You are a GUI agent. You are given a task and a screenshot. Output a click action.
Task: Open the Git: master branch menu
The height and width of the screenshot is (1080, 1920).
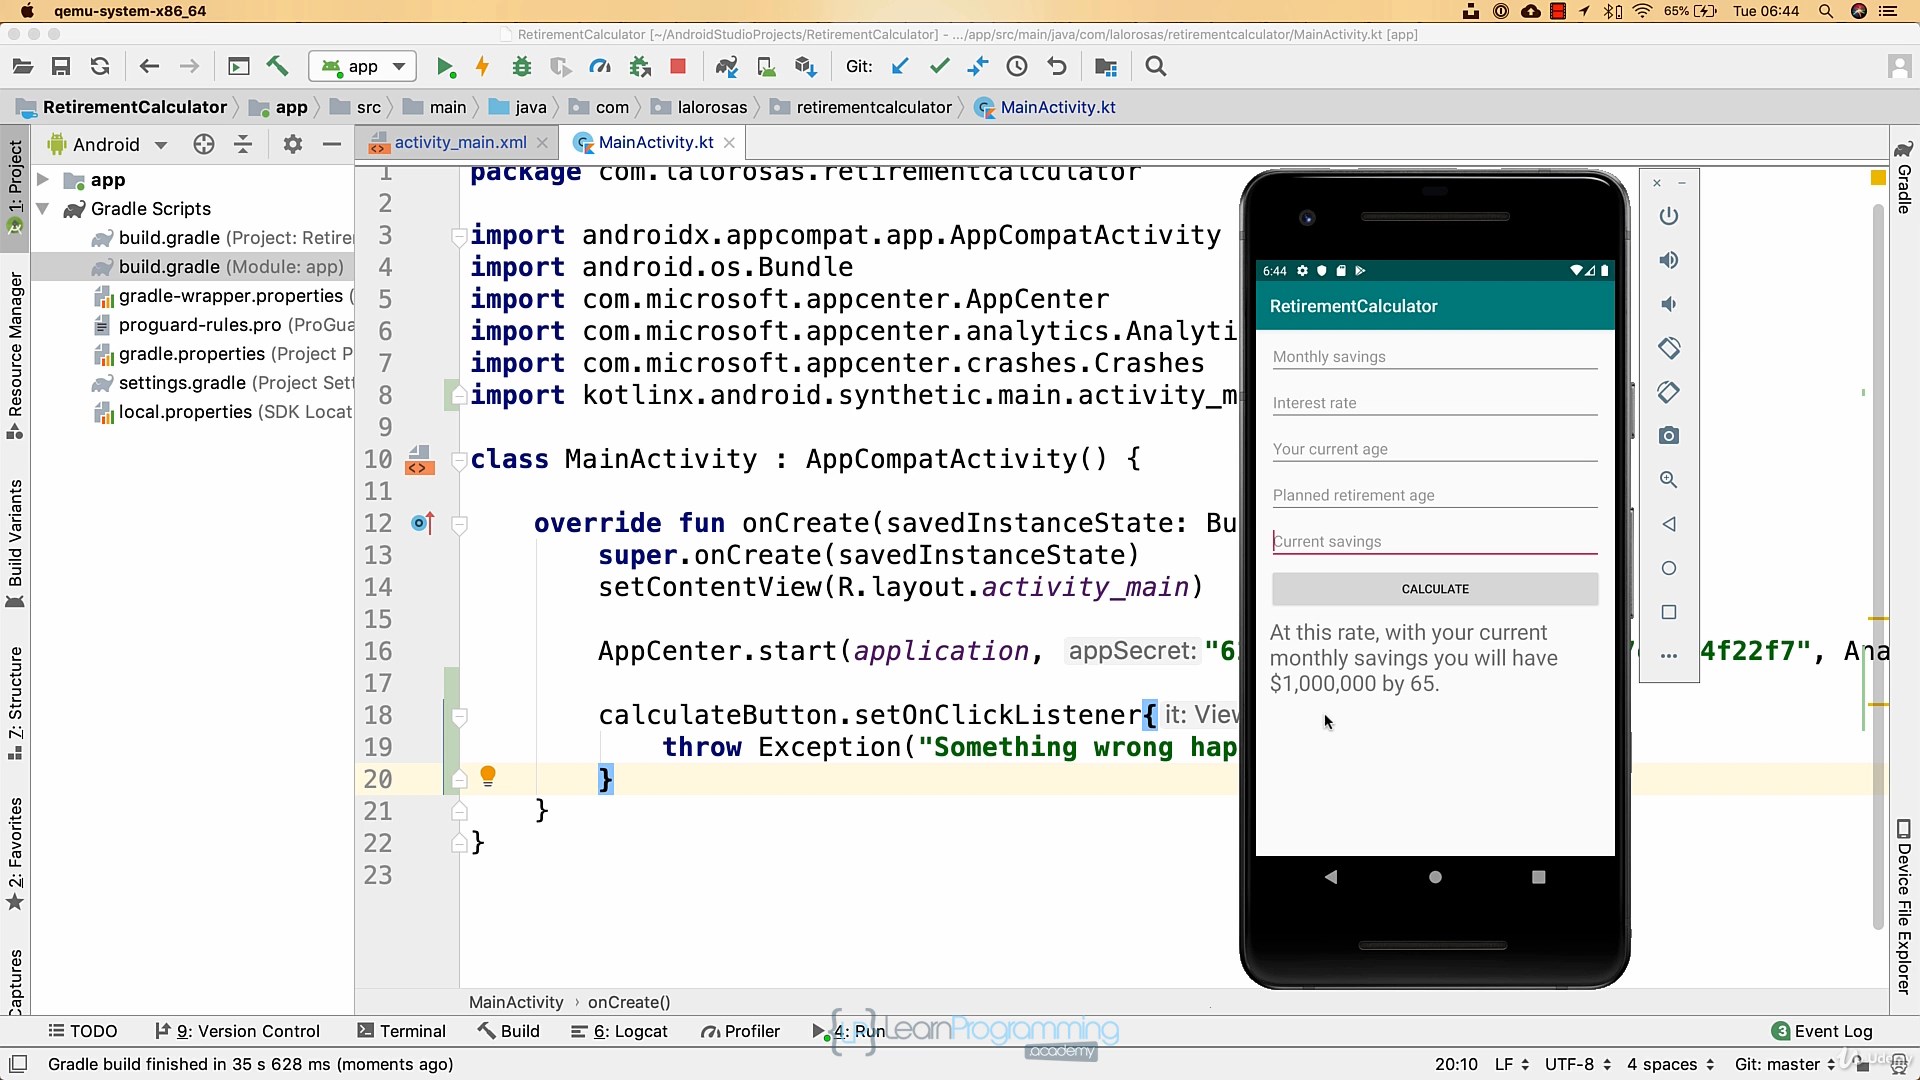pos(1785,1064)
